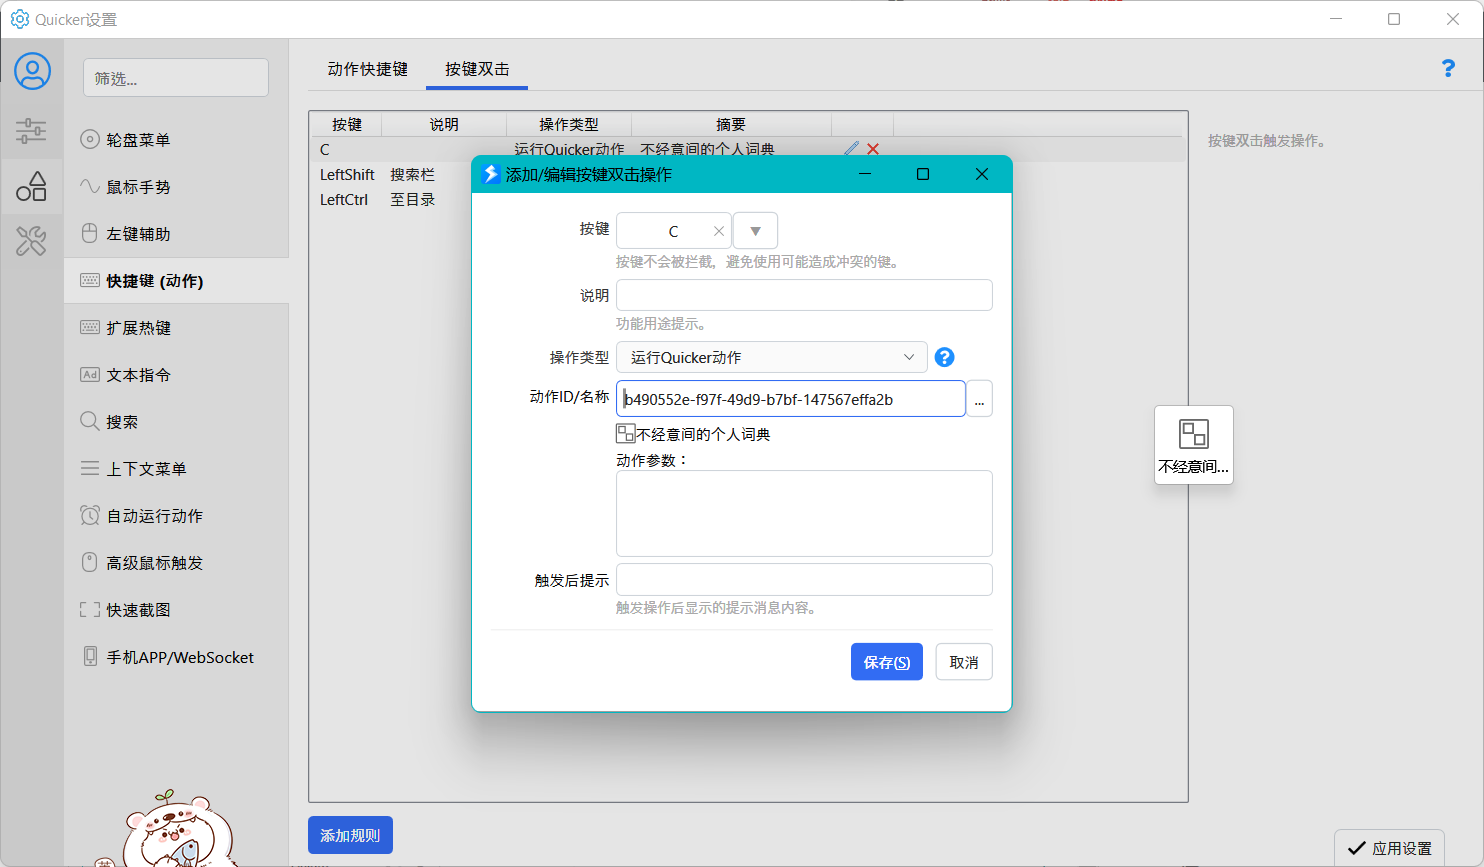Click the 取消 button

click(964, 662)
